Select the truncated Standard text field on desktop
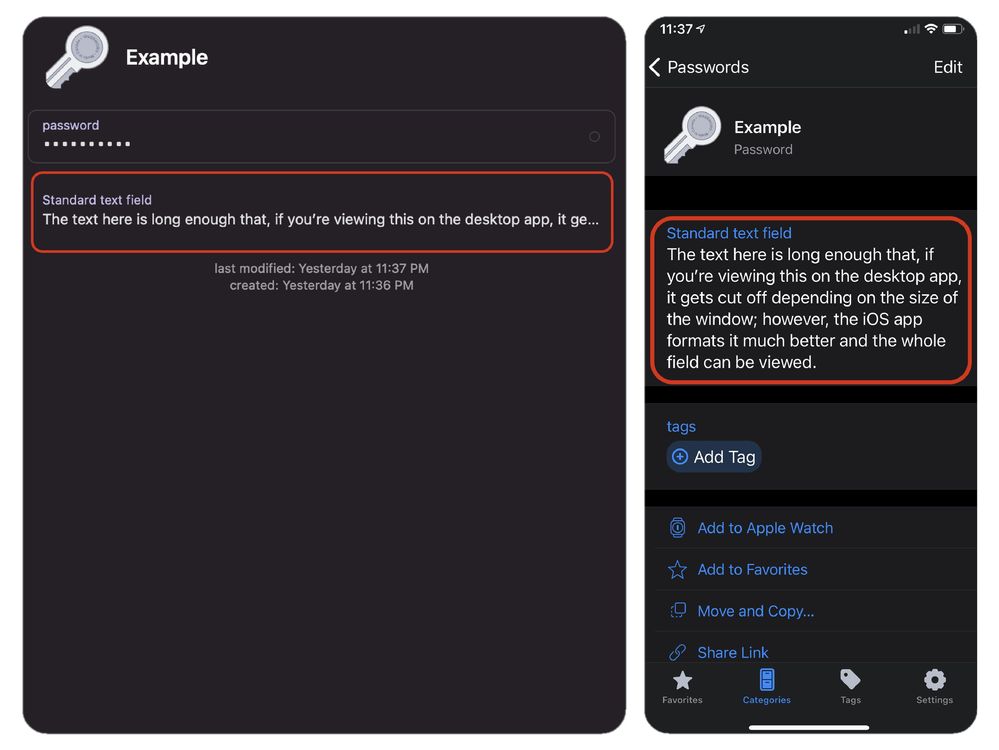 321,212
